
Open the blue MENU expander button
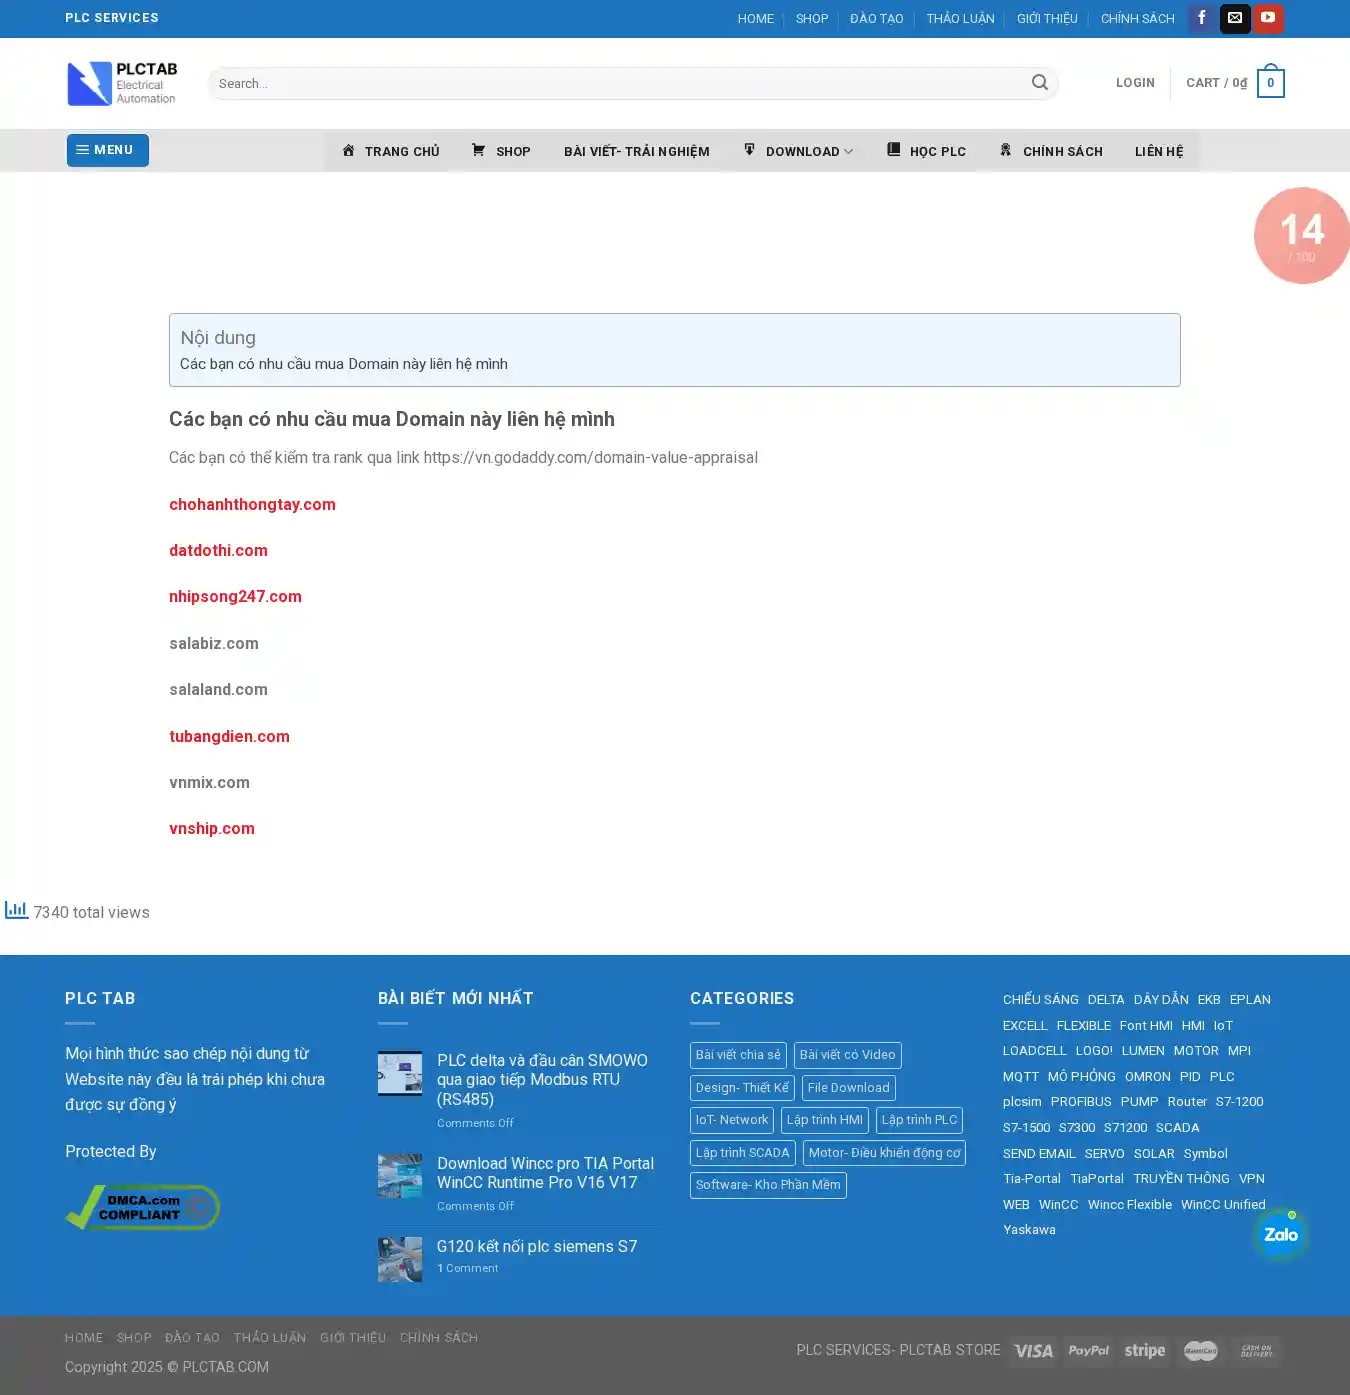108,150
